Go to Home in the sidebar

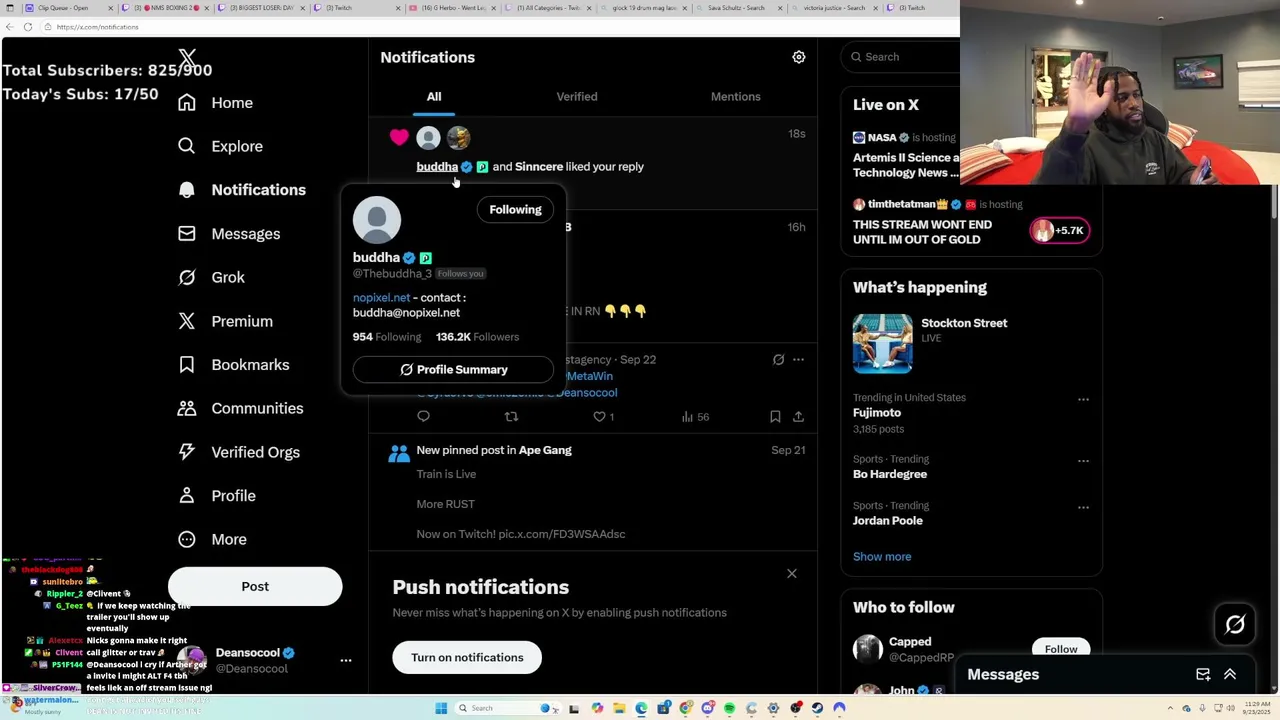(x=216, y=103)
